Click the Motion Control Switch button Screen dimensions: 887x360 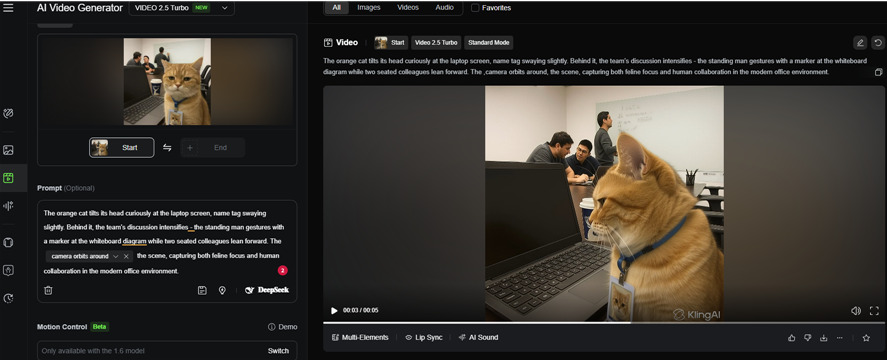pos(278,351)
